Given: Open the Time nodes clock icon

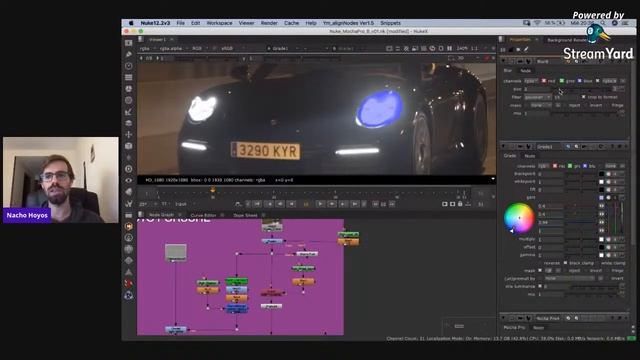Looking at the screenshot, I should coord(129,66).
